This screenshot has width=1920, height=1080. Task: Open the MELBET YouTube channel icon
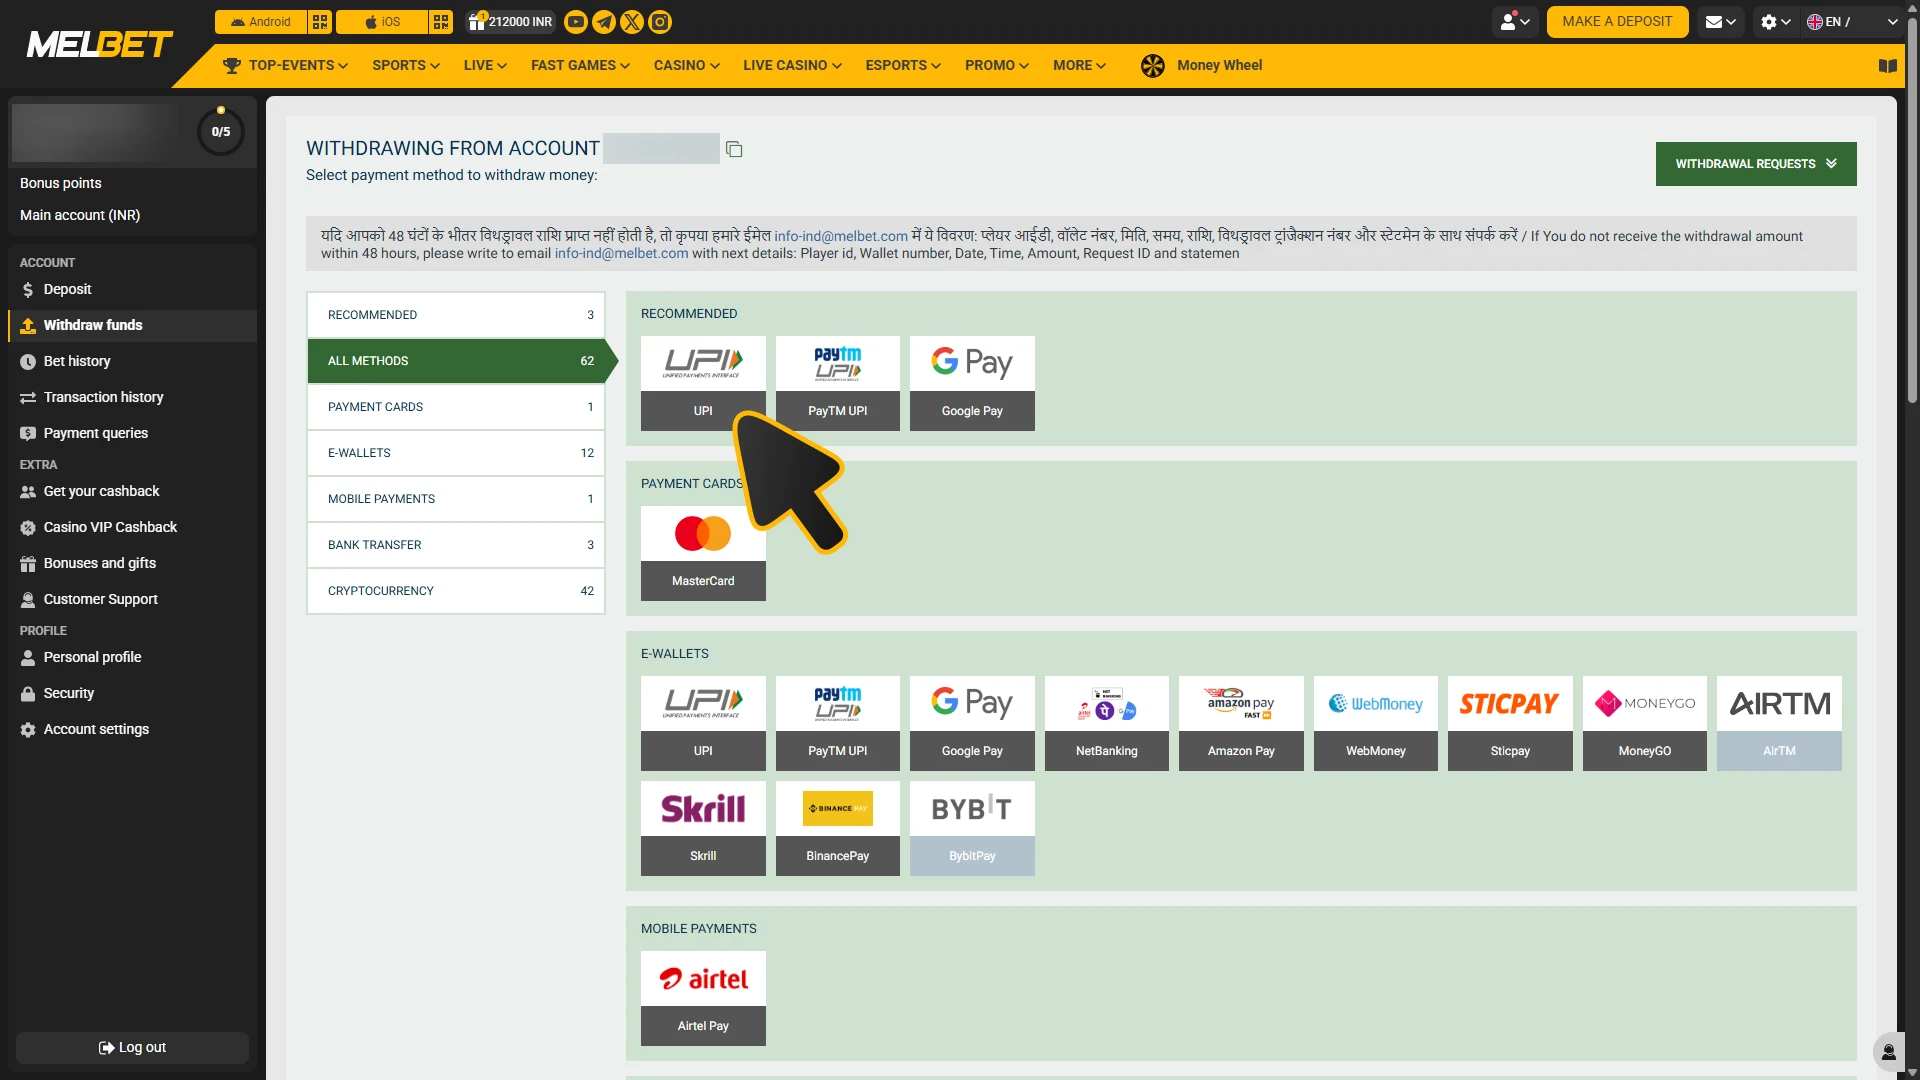tap(576, 22)
